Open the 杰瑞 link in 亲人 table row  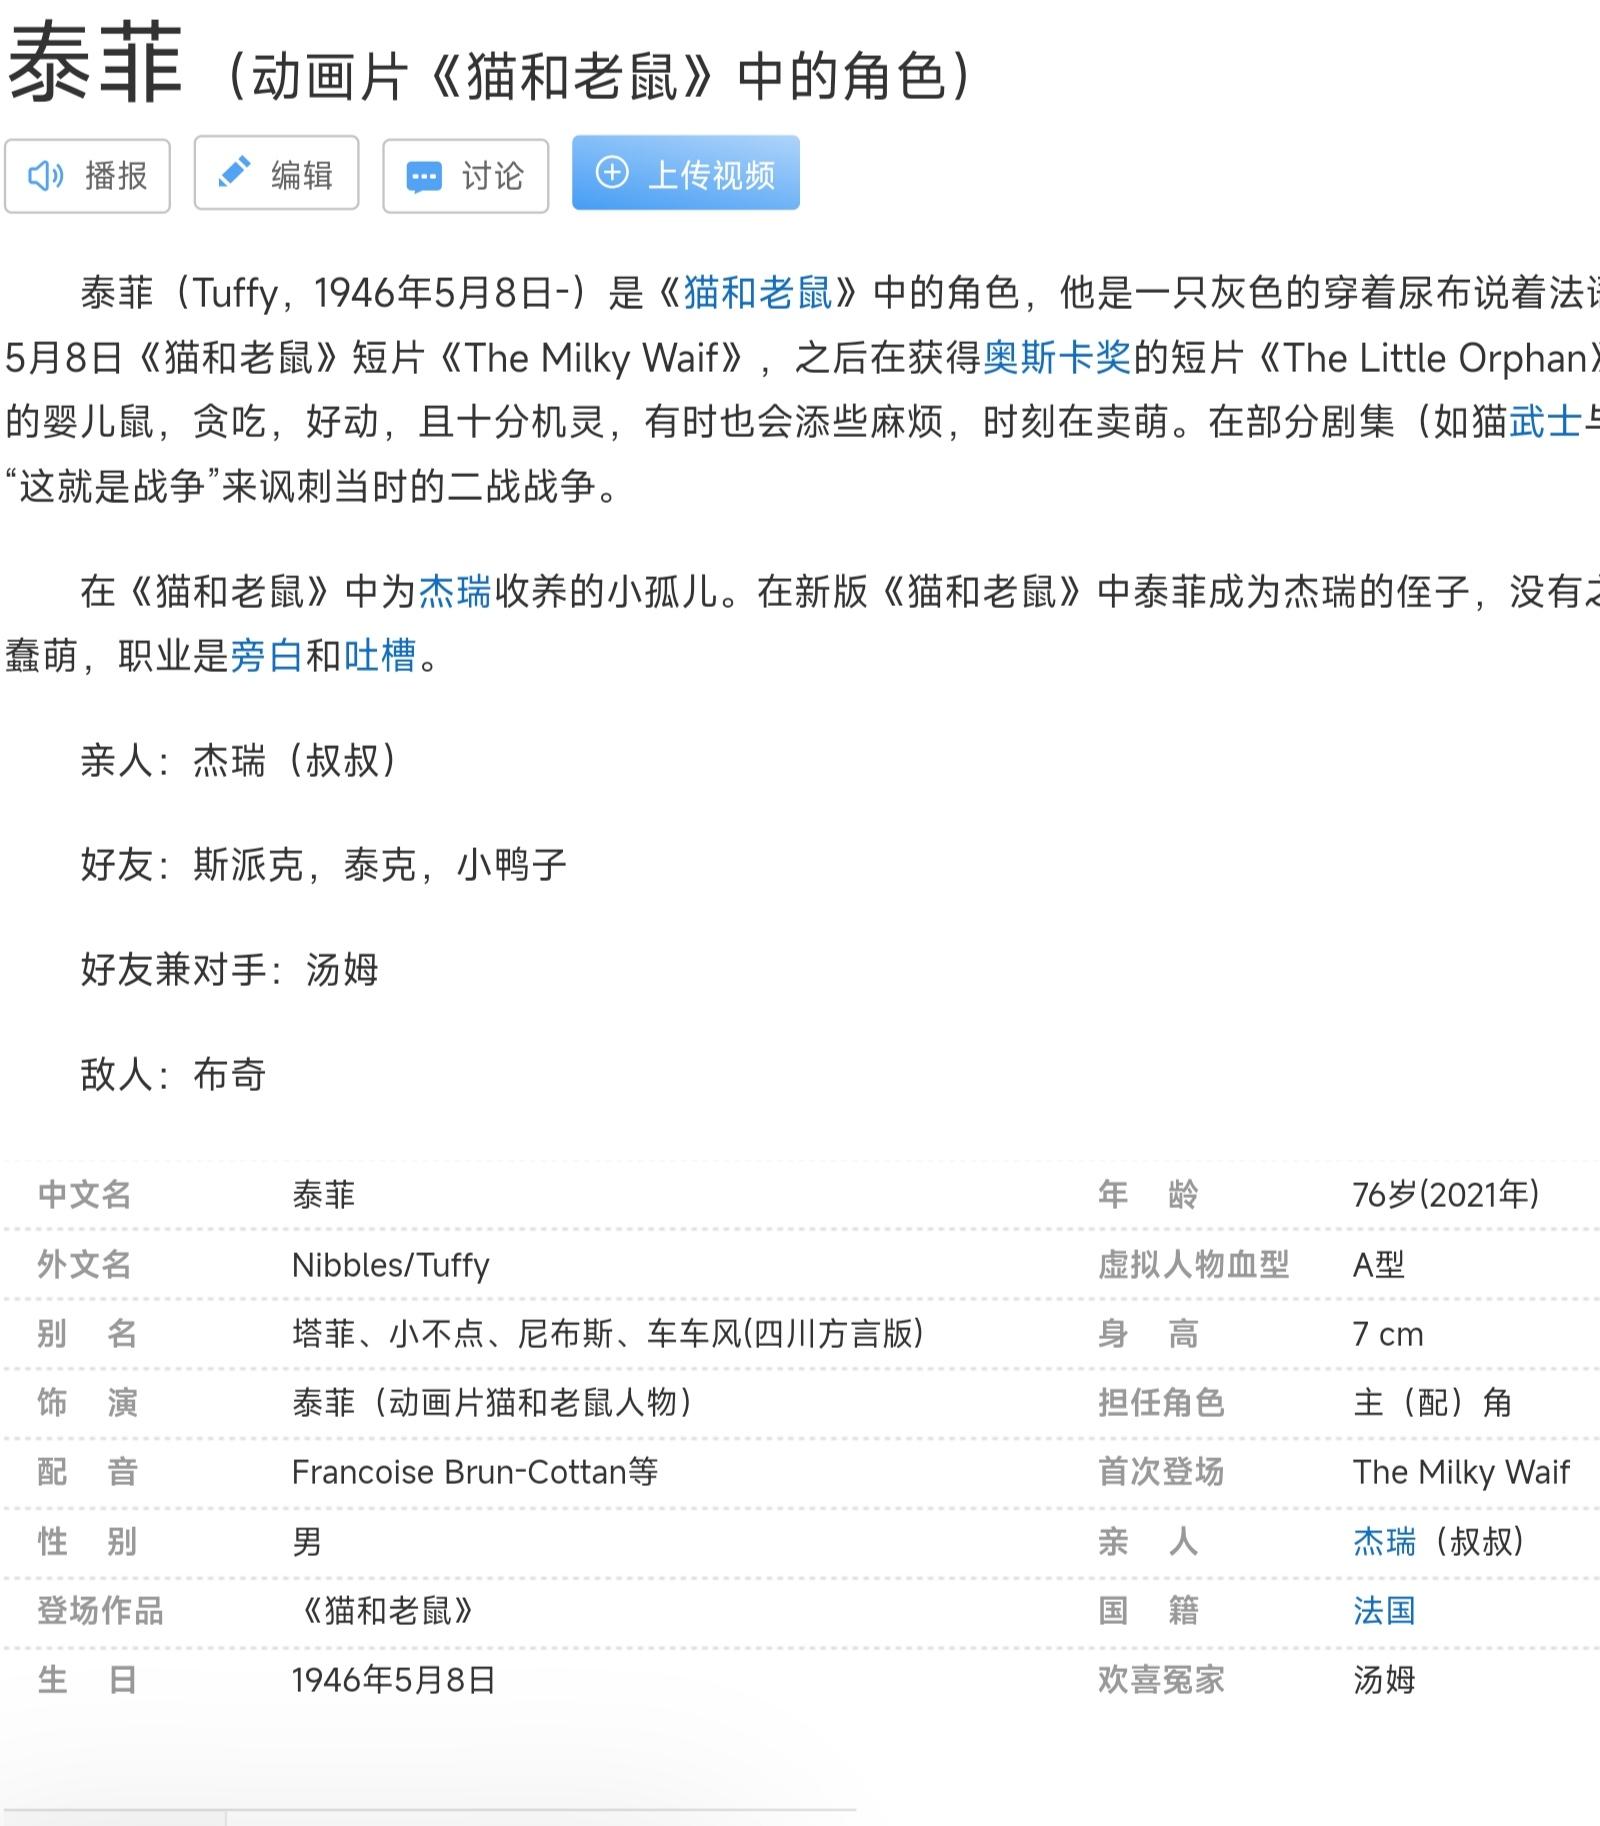click(x=1384, y=1541)
